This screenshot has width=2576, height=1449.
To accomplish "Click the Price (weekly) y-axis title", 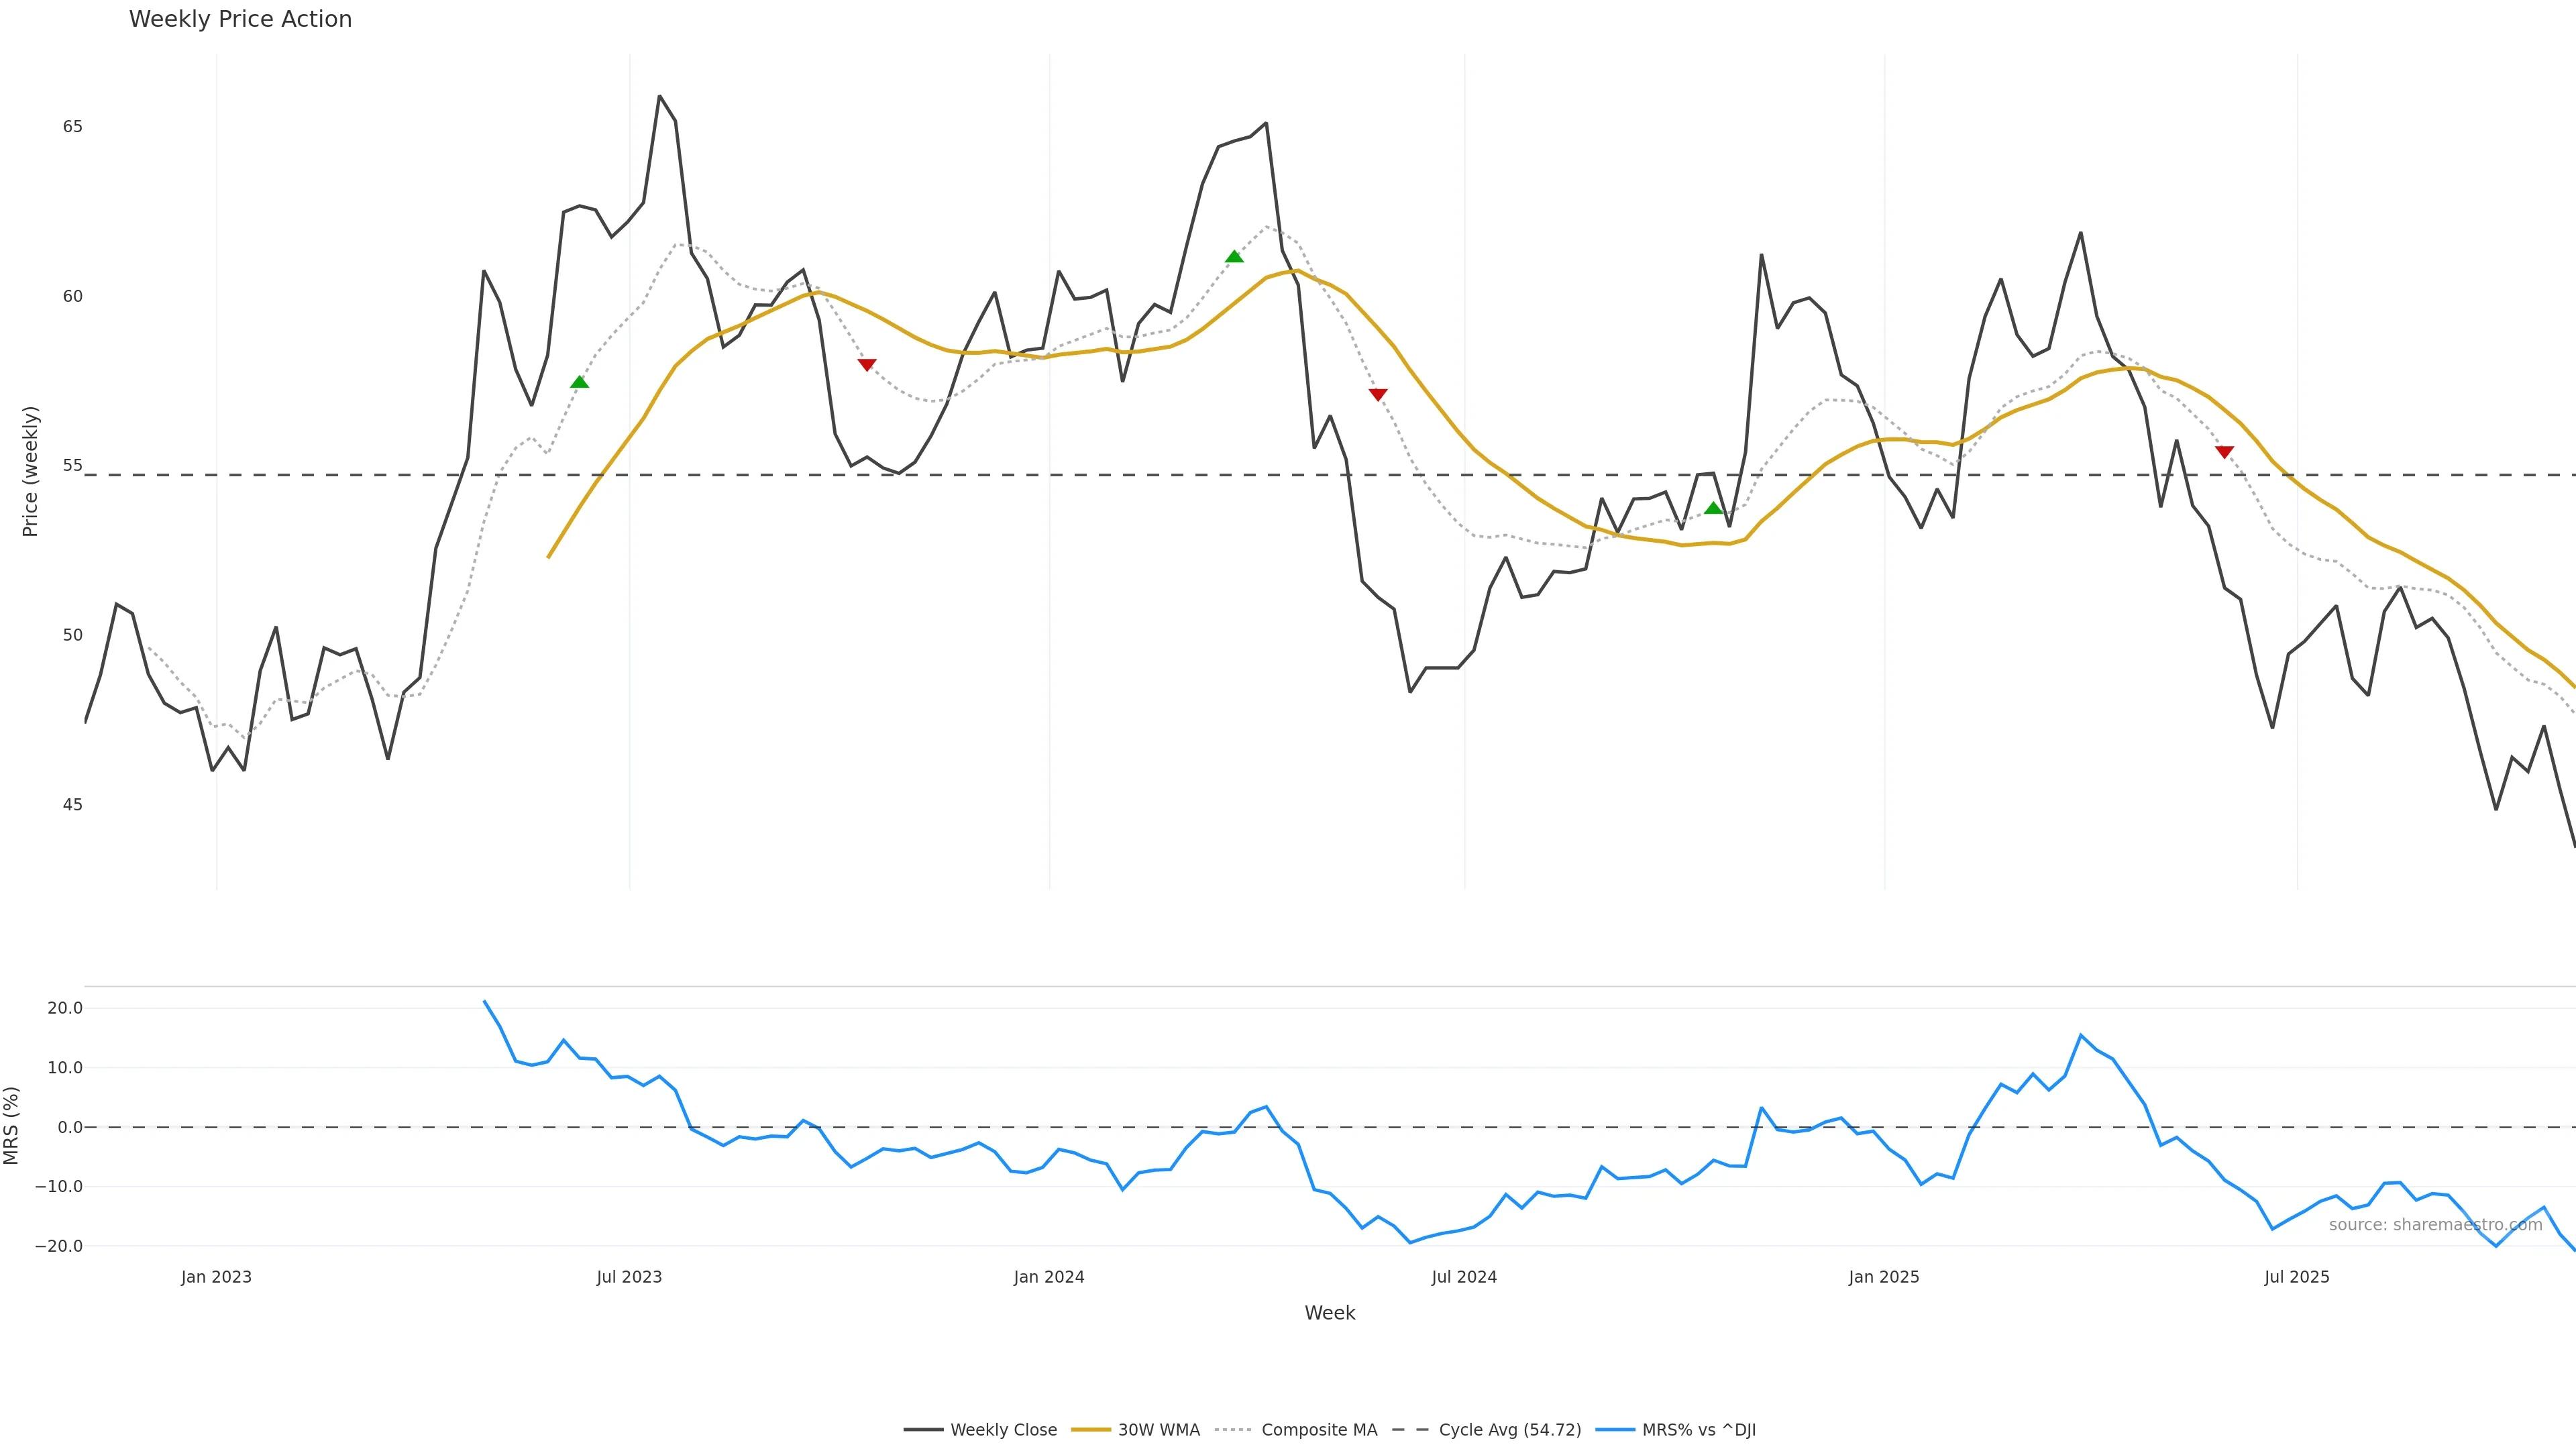I will [x=30, y=471].
